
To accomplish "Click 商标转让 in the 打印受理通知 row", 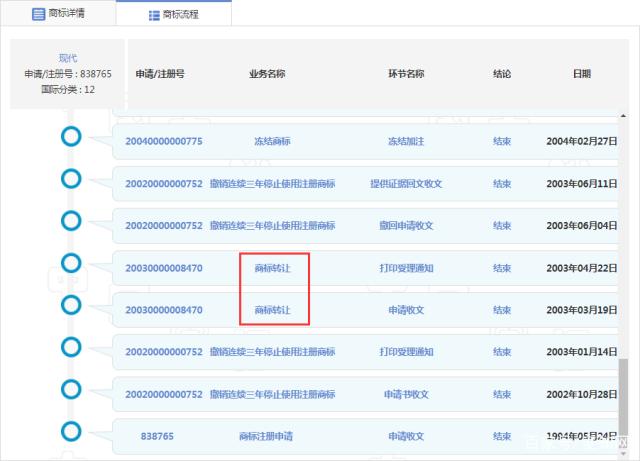I will point(273,268).
